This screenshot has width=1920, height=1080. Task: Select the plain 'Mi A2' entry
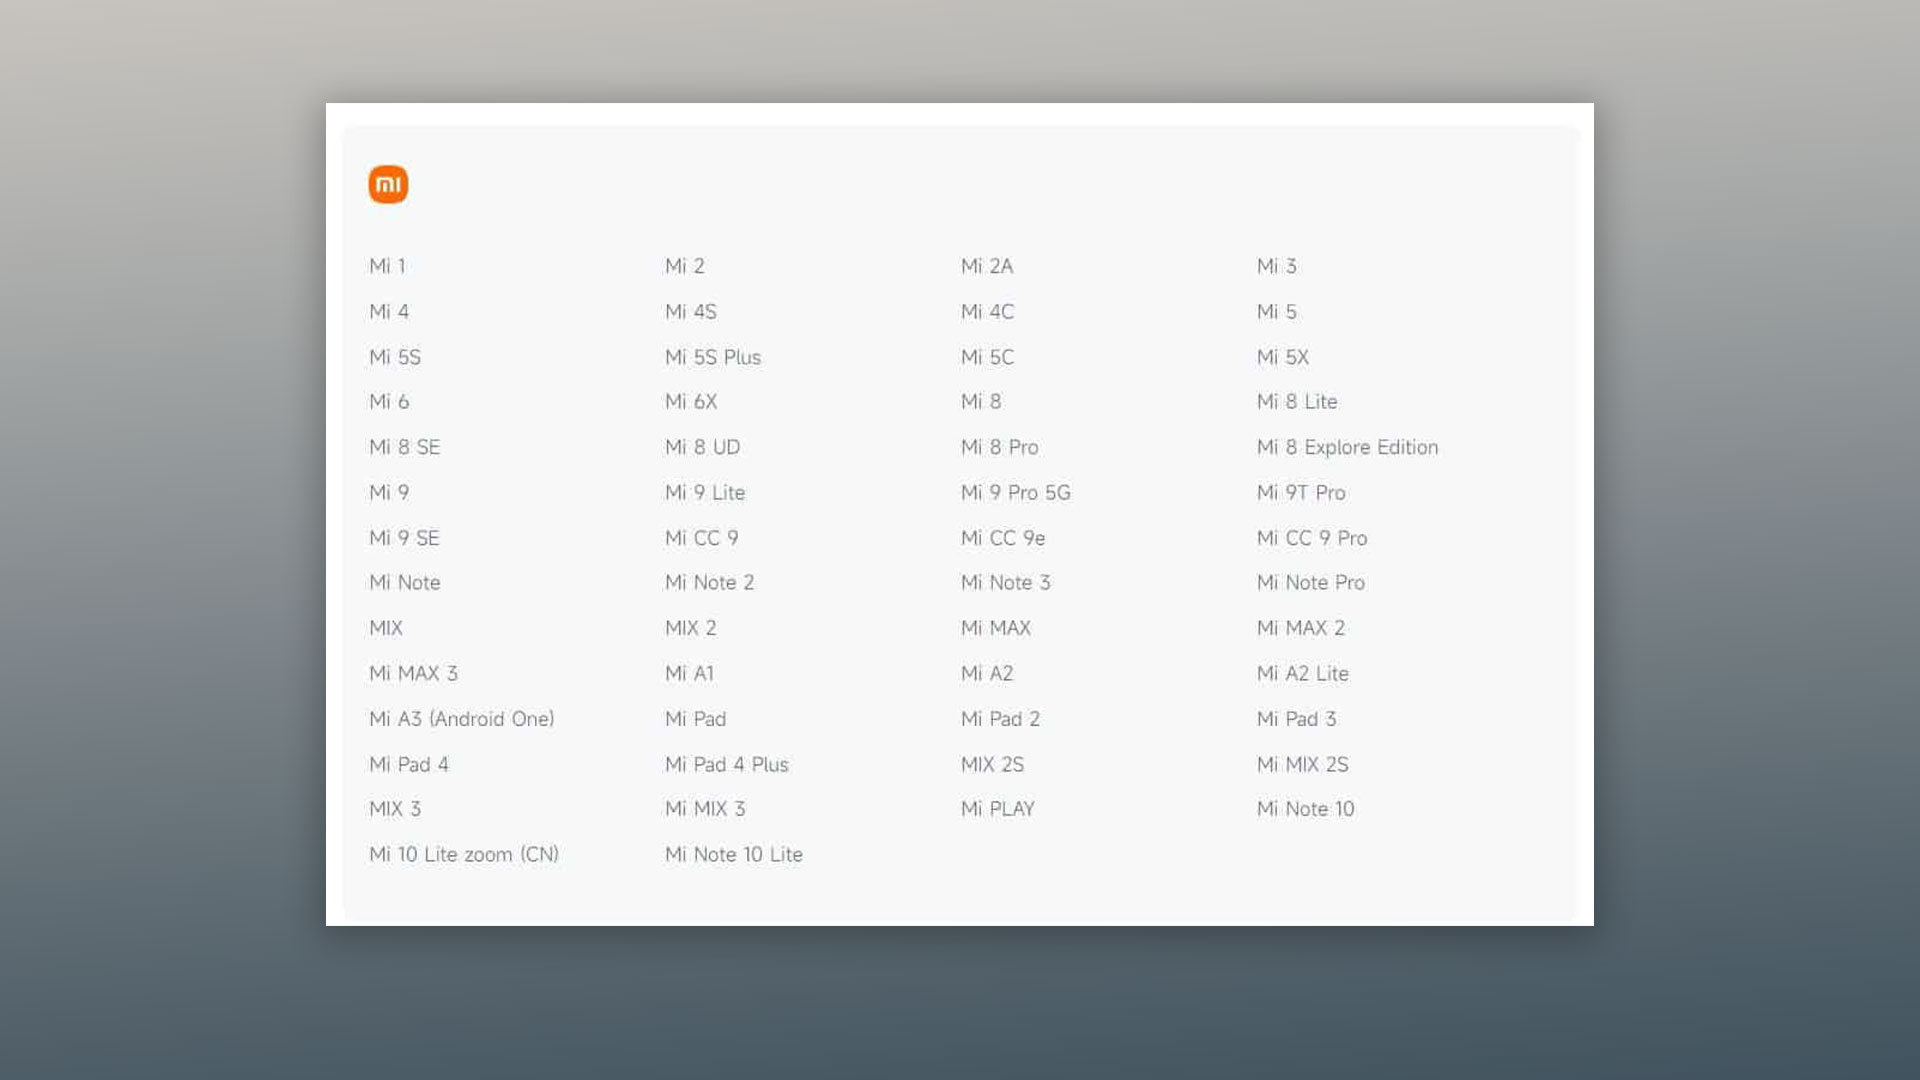tap(987, 674)
